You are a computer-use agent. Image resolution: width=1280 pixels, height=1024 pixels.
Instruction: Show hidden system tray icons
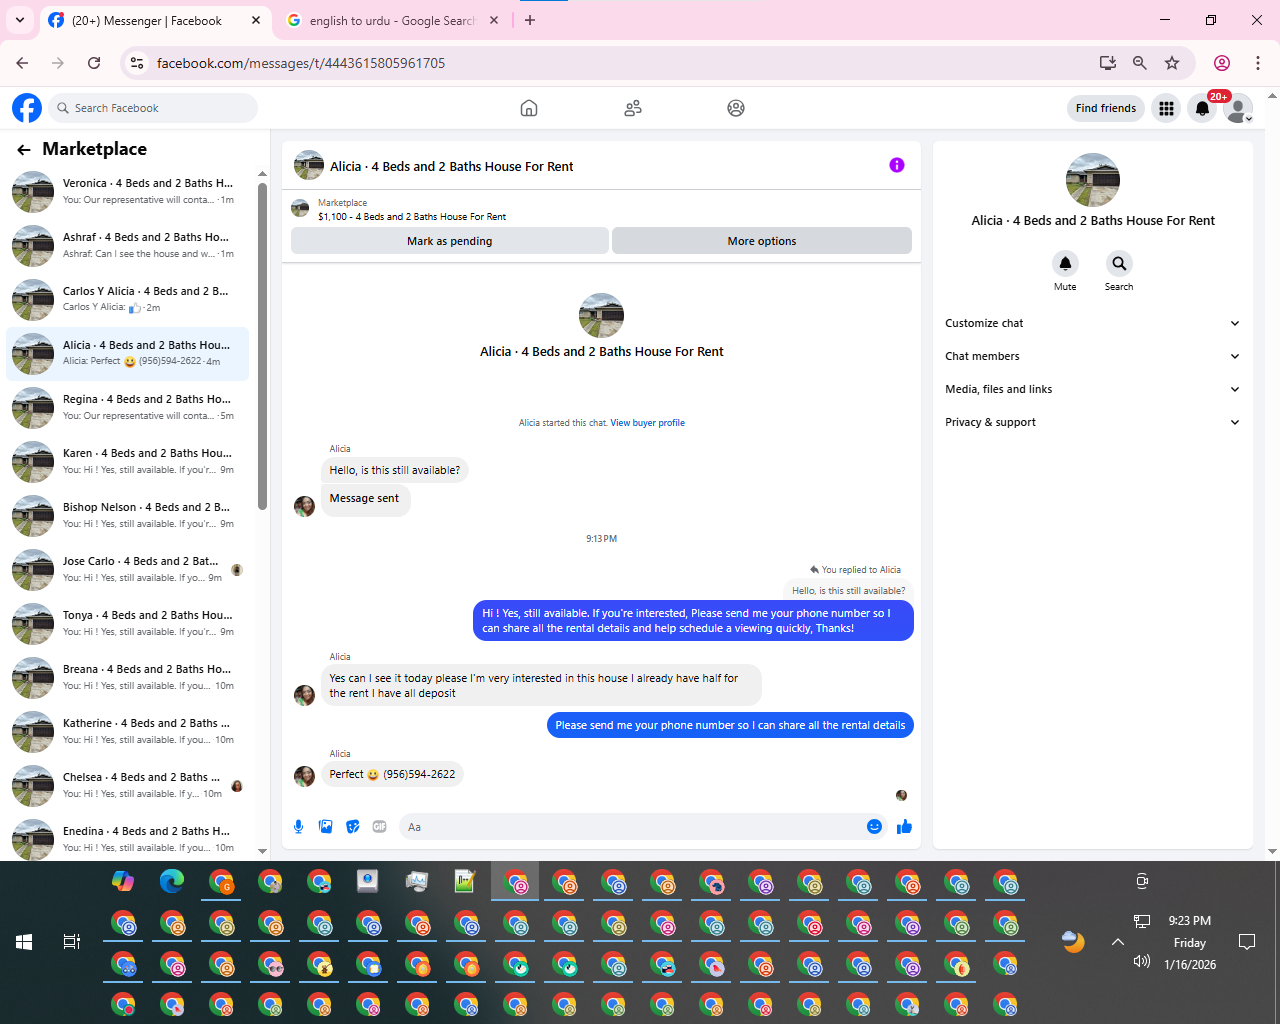(1118, 942)
